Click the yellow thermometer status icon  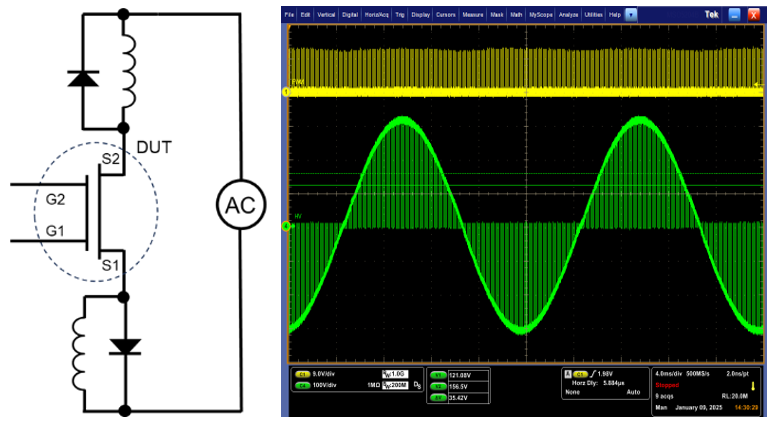[x=753, y=386]
